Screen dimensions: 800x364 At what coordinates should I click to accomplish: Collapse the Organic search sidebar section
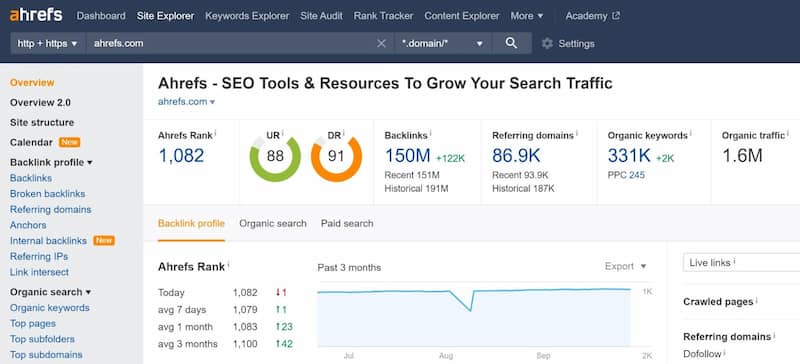coord(51,292)
